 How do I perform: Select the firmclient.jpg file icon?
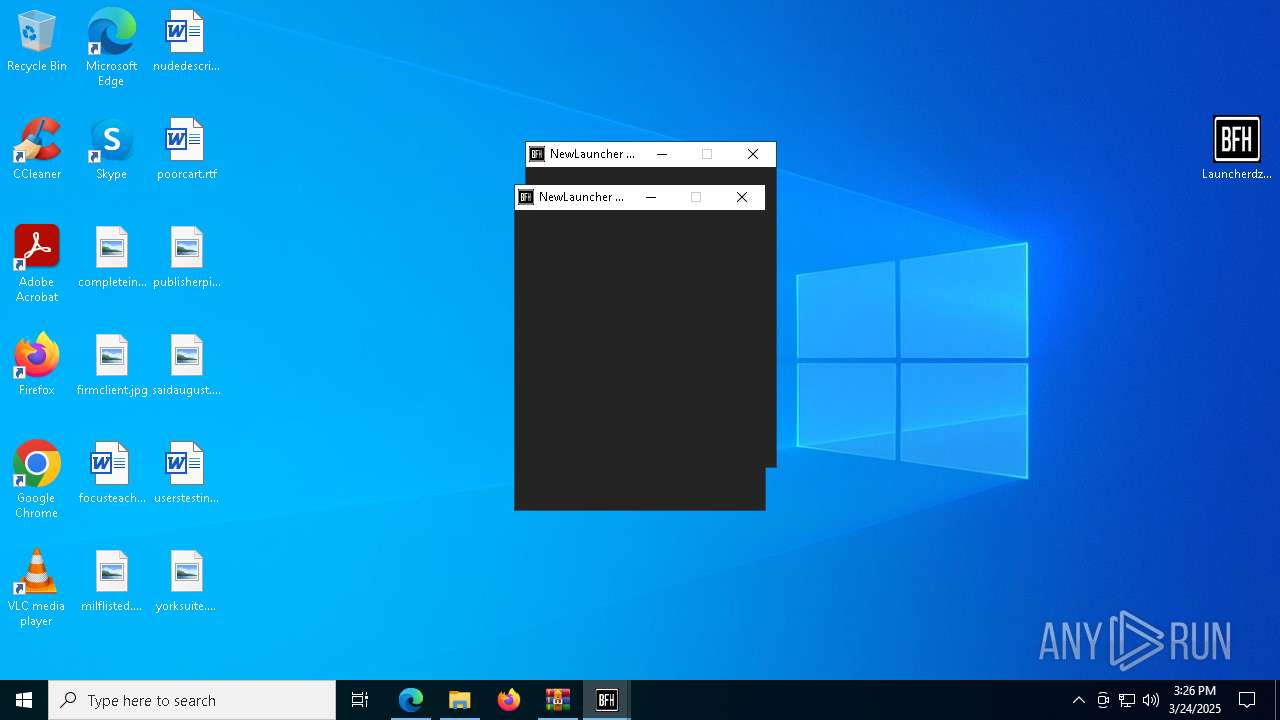[112, 366]
